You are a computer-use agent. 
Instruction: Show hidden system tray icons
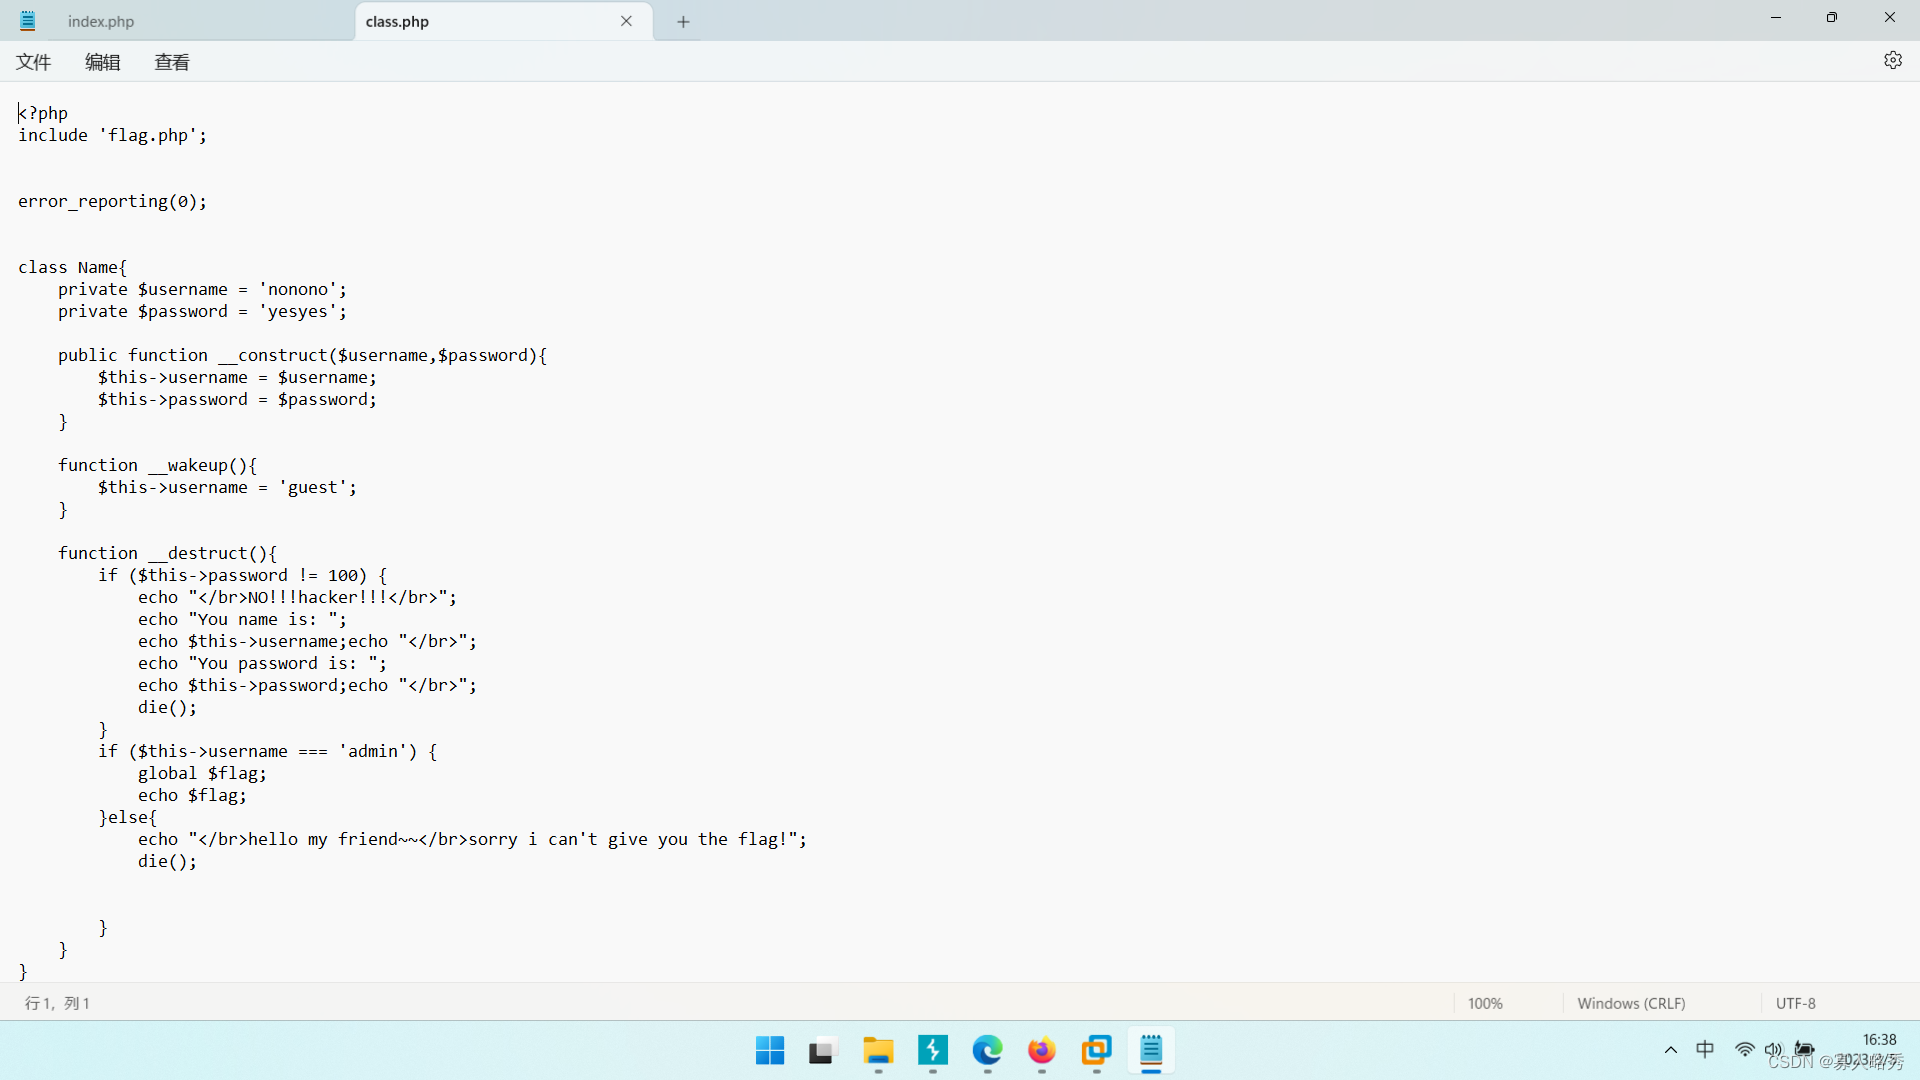click(1671, 1050)
